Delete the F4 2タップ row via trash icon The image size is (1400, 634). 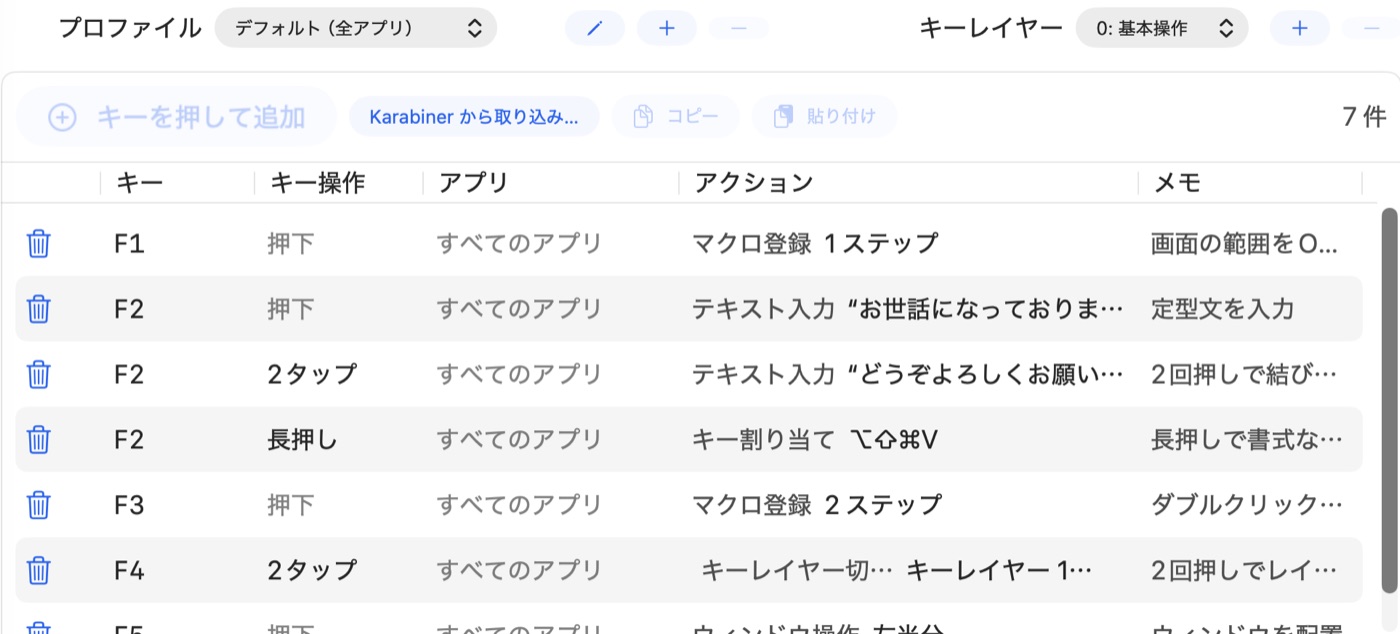click(x=38, y=571)
